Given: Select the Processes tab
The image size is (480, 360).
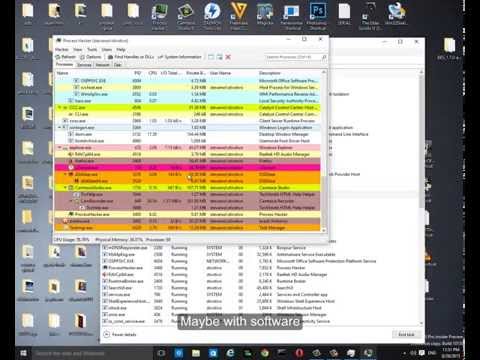Looking at the screenshot, I should point(65,64).
